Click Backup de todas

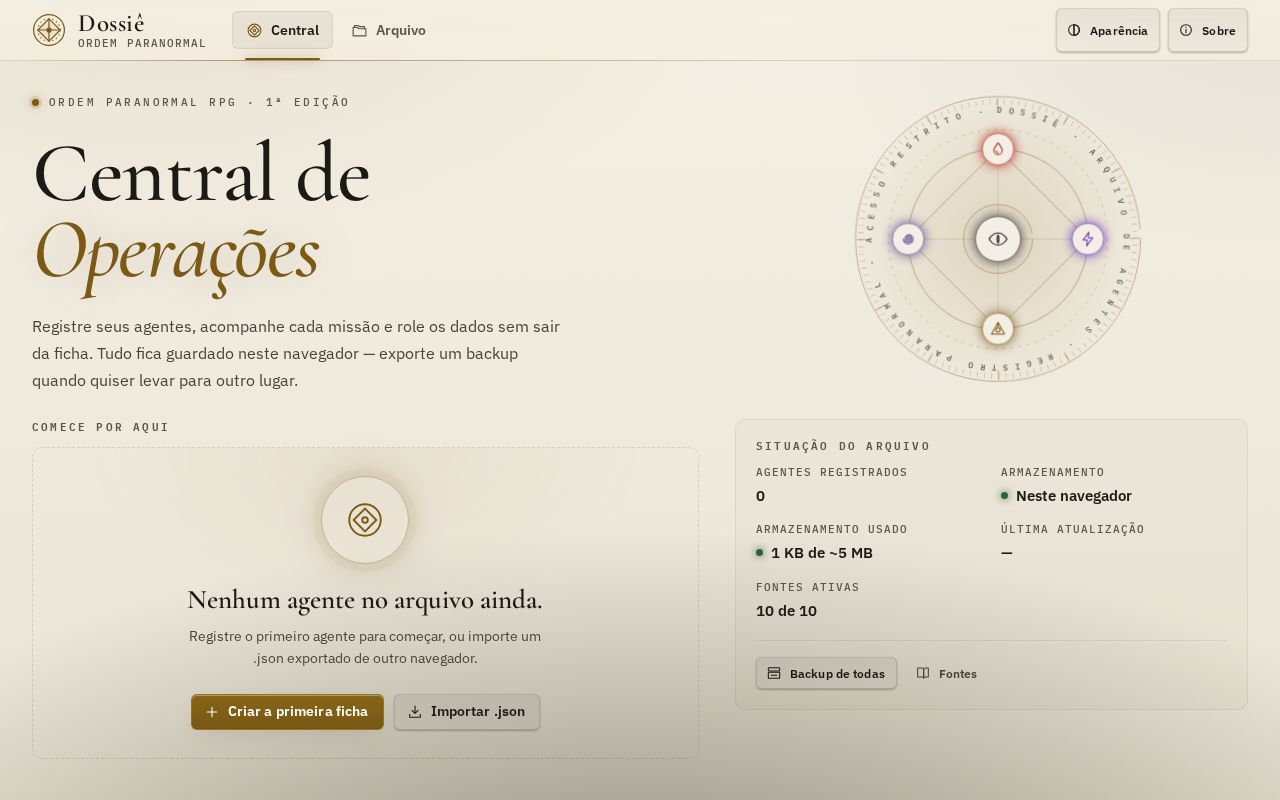tap(826, 673)
